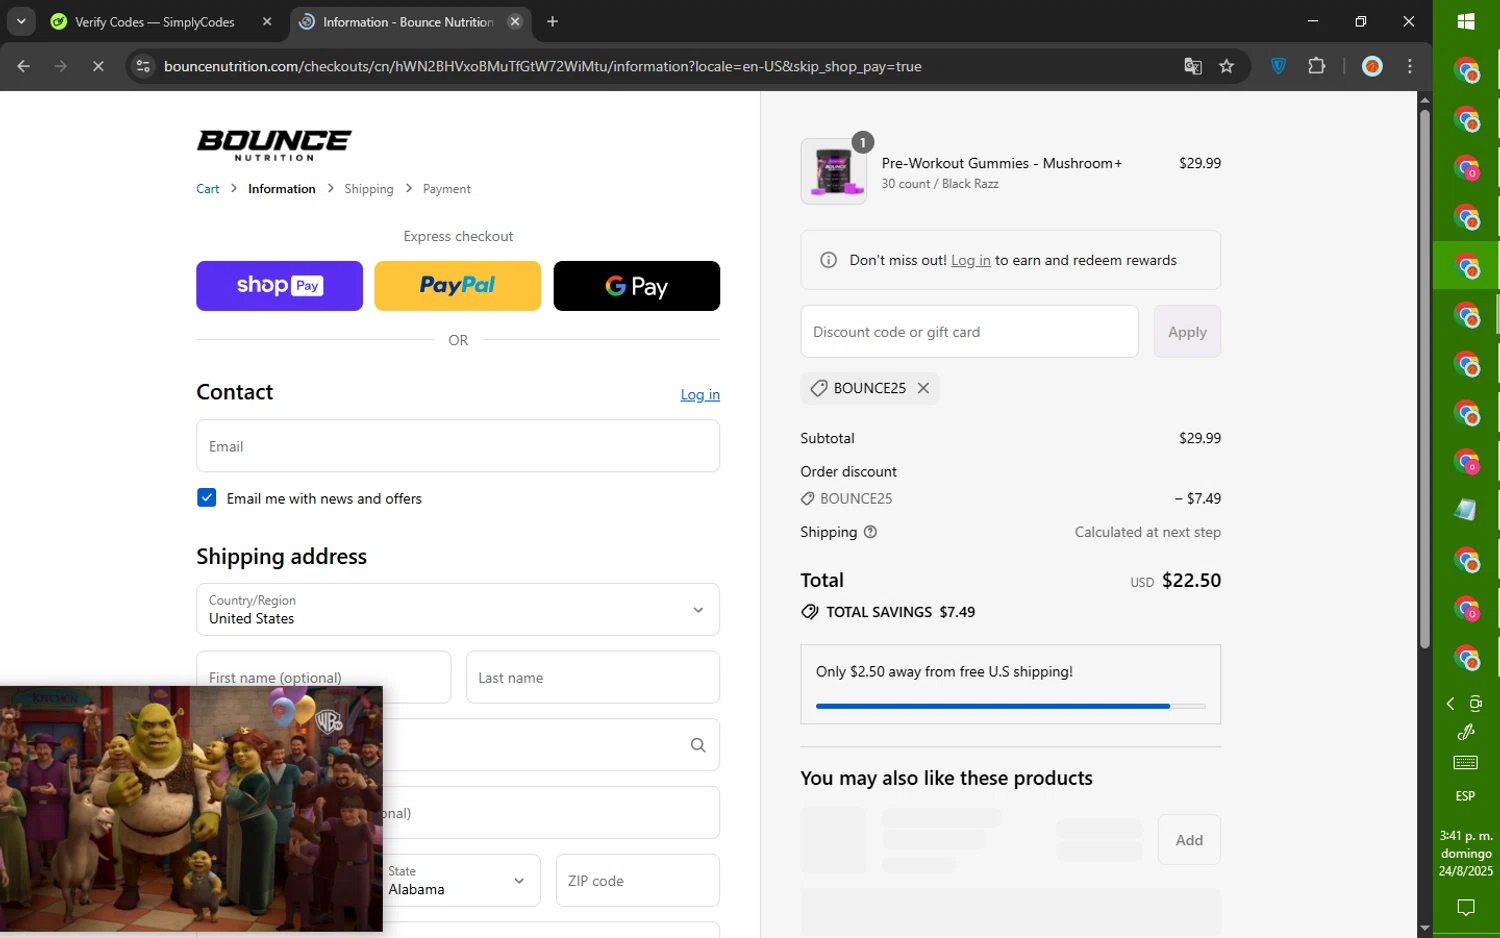The image size is (1500, 938).
Task: Open the taskbar clock showing 3:41 p. m.
Action: 1466,853
